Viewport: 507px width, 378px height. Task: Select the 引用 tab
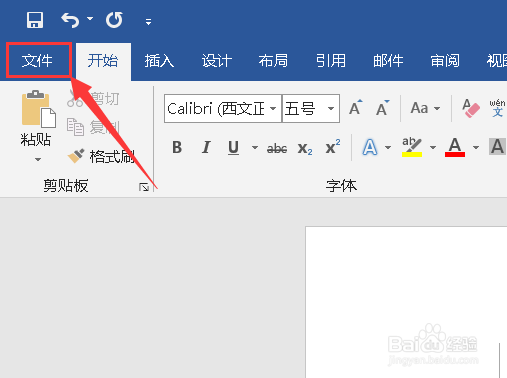(331, 61)
